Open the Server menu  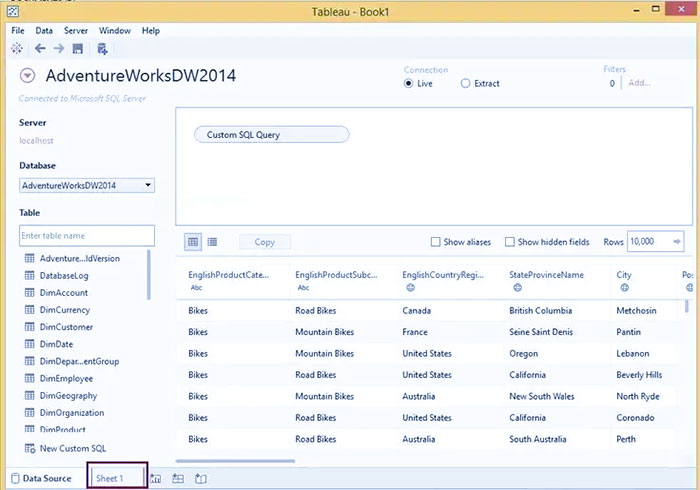(76, 31)
